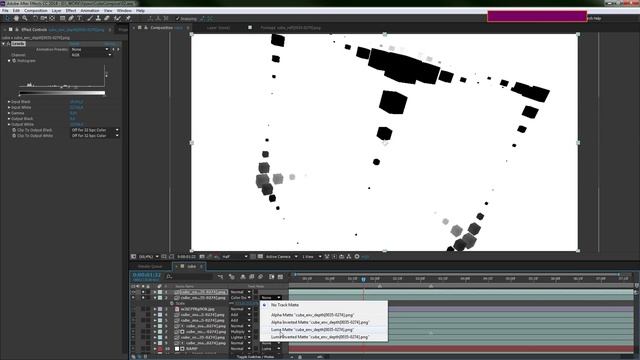Hide layer 1 with its eye toggle
This screenshot has width=640, height=360.
click(x=133, y=292)
